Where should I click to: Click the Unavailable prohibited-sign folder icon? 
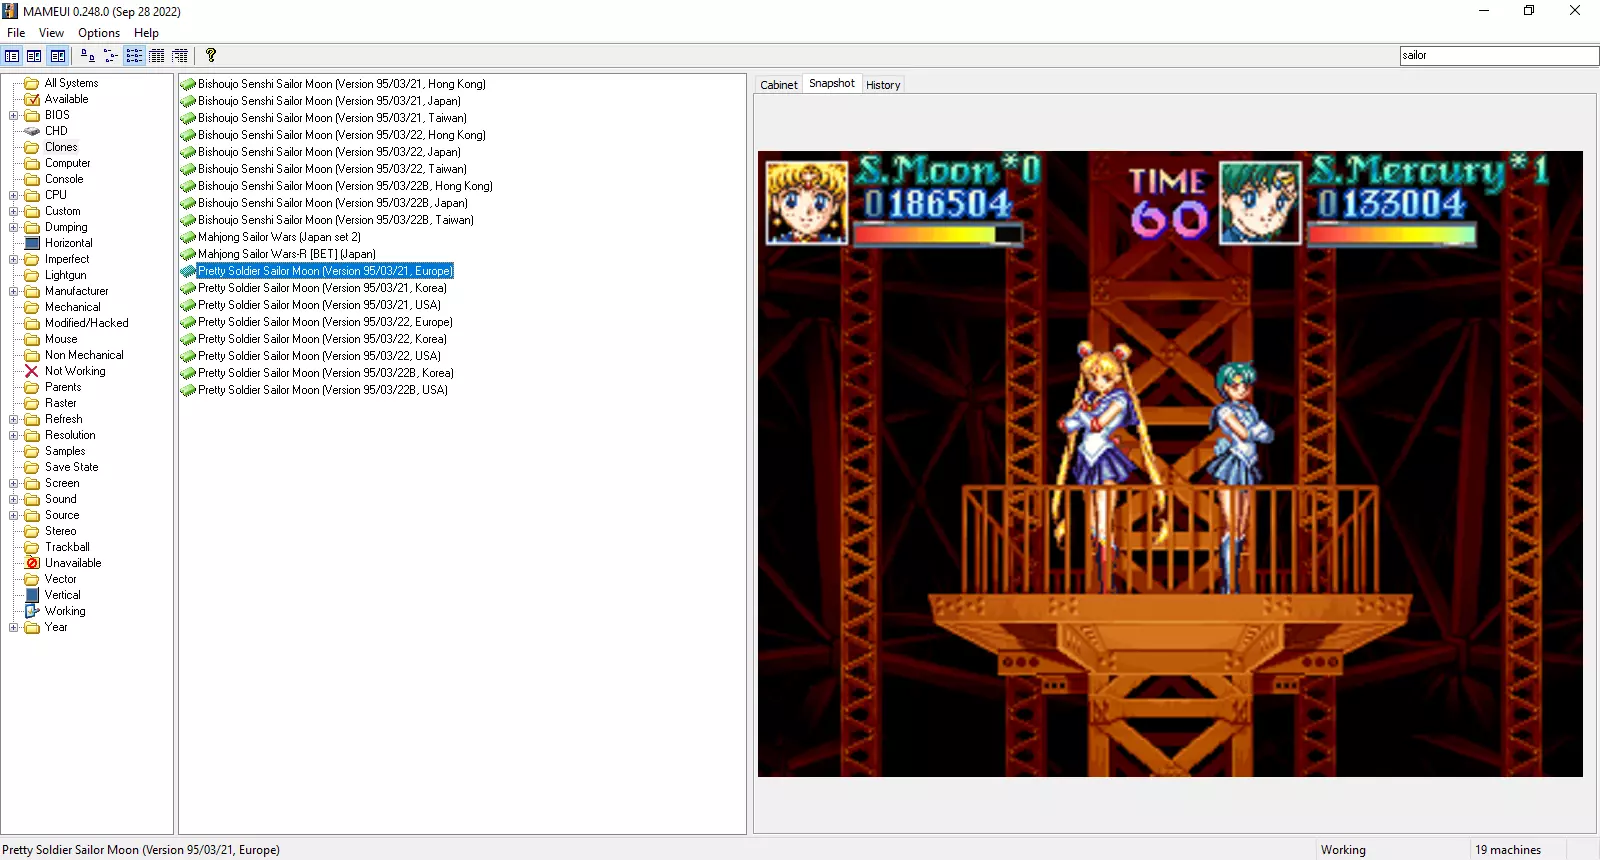point(32,563)
